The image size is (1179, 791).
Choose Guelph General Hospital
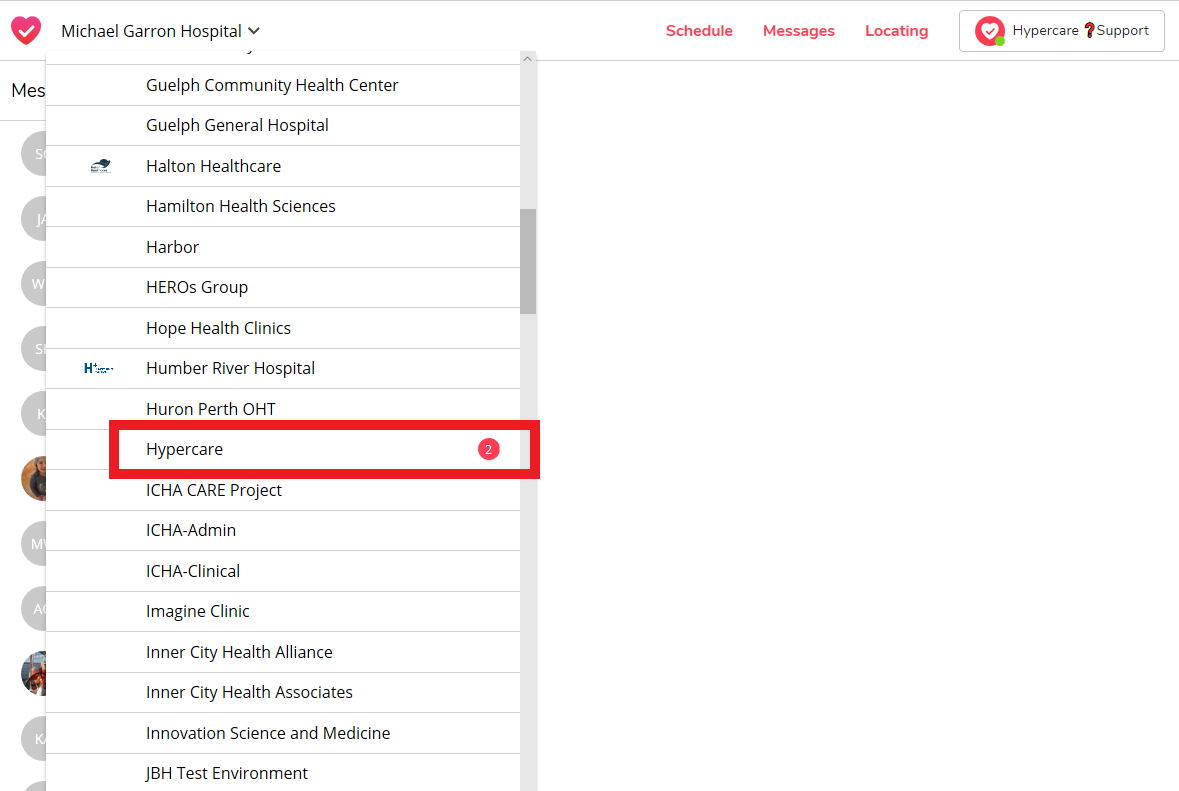(283, 126)
